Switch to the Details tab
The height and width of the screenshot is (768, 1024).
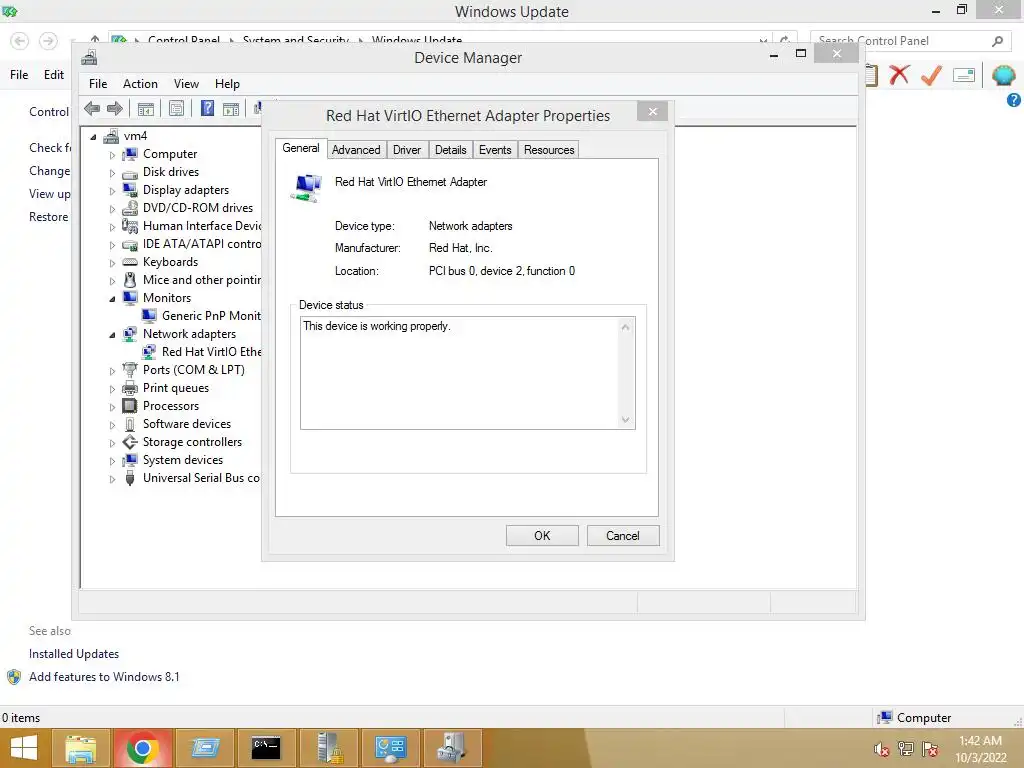click(451, 150)
